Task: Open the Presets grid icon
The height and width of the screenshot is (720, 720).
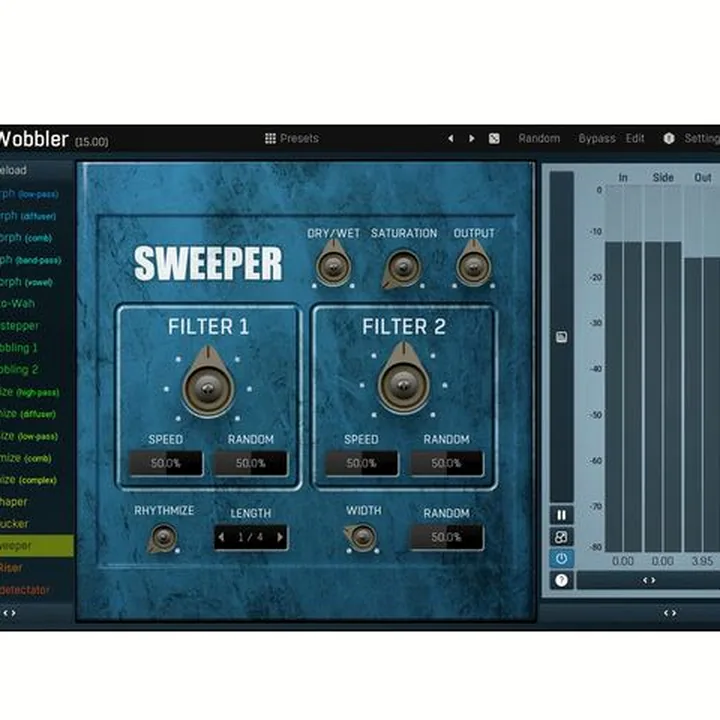Action: tap(270, 138)
